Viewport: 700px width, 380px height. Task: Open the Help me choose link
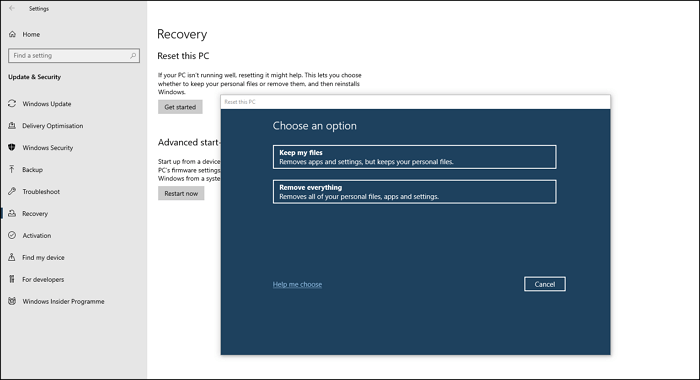click(297, 284)
